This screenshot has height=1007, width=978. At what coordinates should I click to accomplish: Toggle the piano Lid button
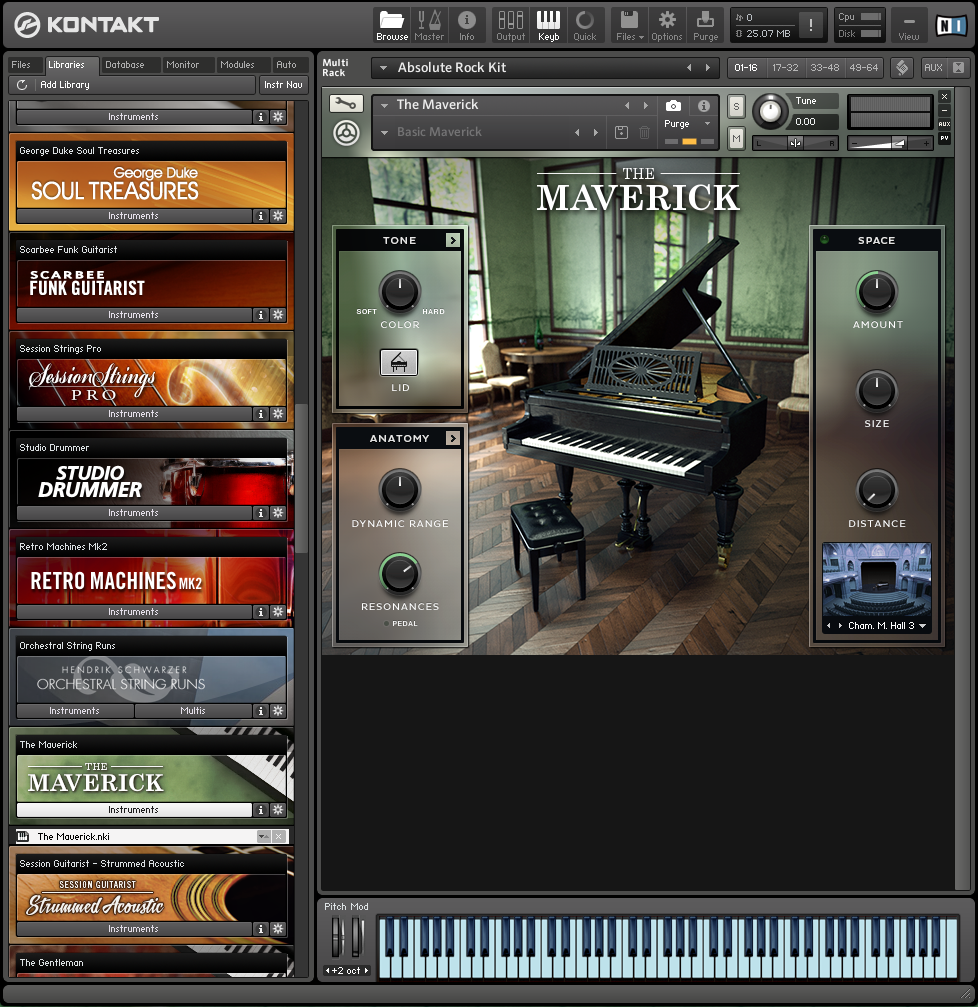(399, 363)
